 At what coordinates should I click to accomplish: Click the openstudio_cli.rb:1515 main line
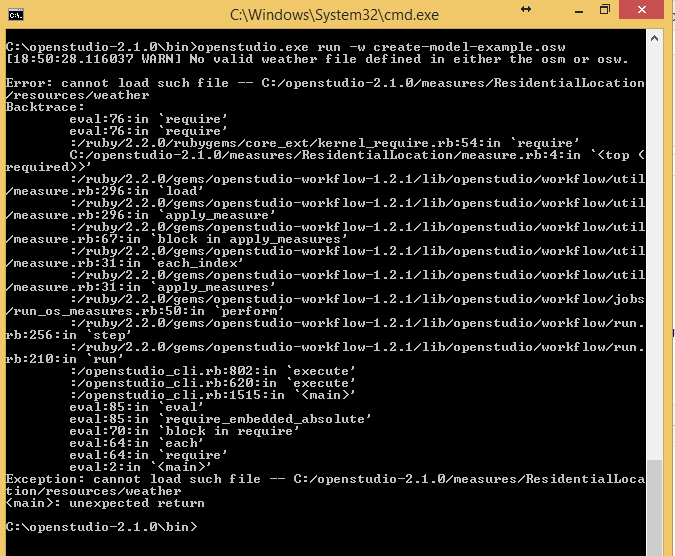click(213, 395)
